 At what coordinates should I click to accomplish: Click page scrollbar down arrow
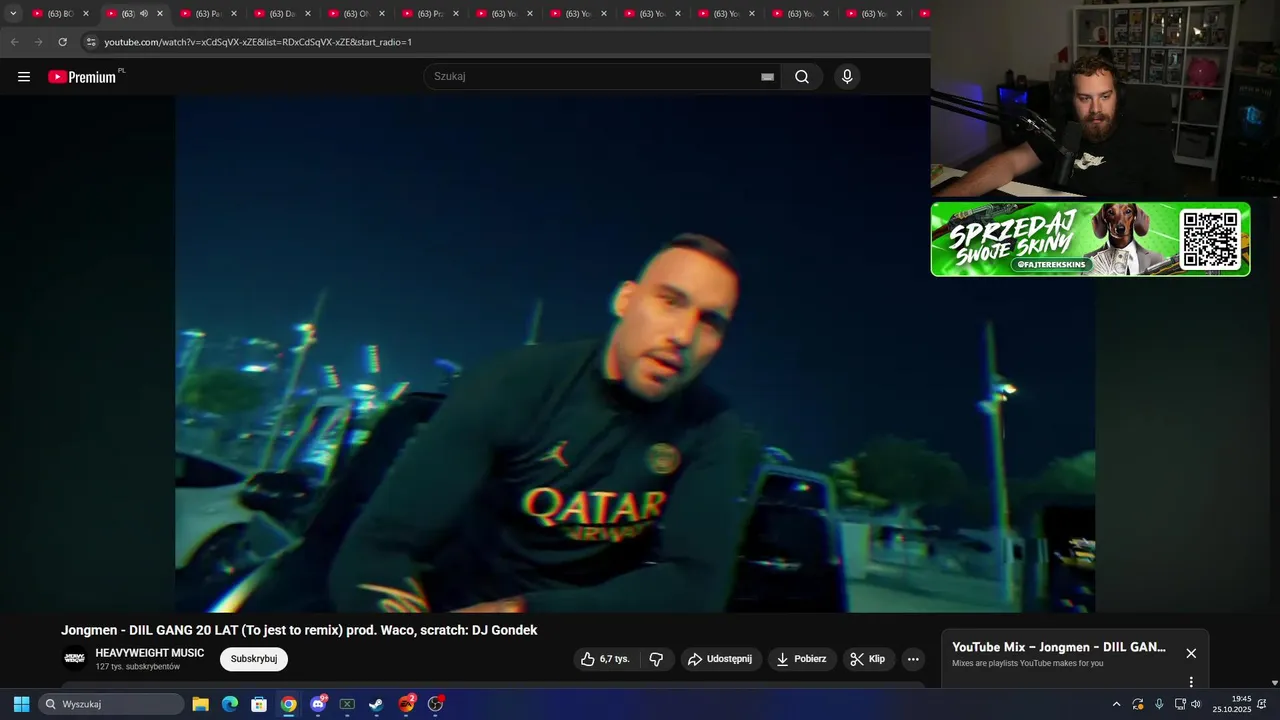tap(1274, 683)
